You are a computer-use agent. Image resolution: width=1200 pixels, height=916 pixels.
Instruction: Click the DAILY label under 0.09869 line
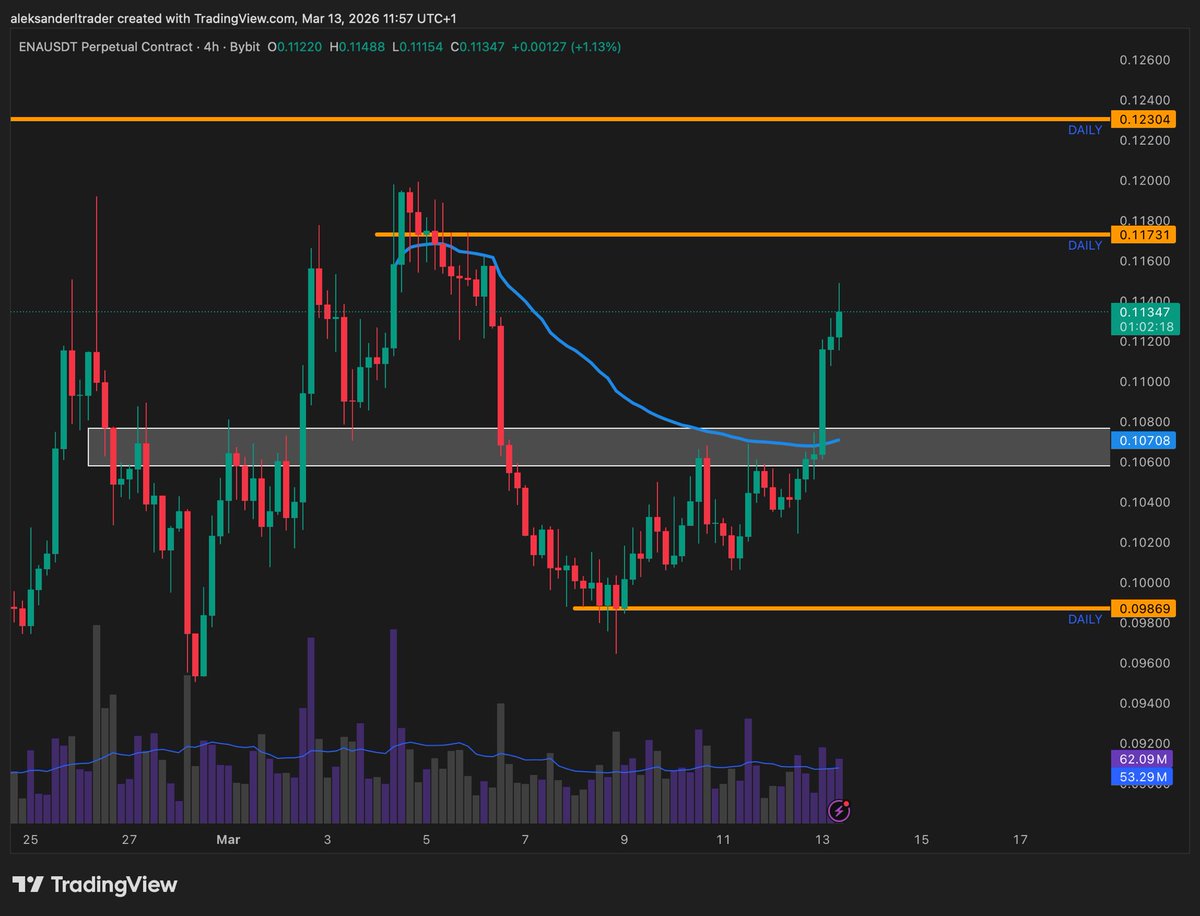(1085, 620)
